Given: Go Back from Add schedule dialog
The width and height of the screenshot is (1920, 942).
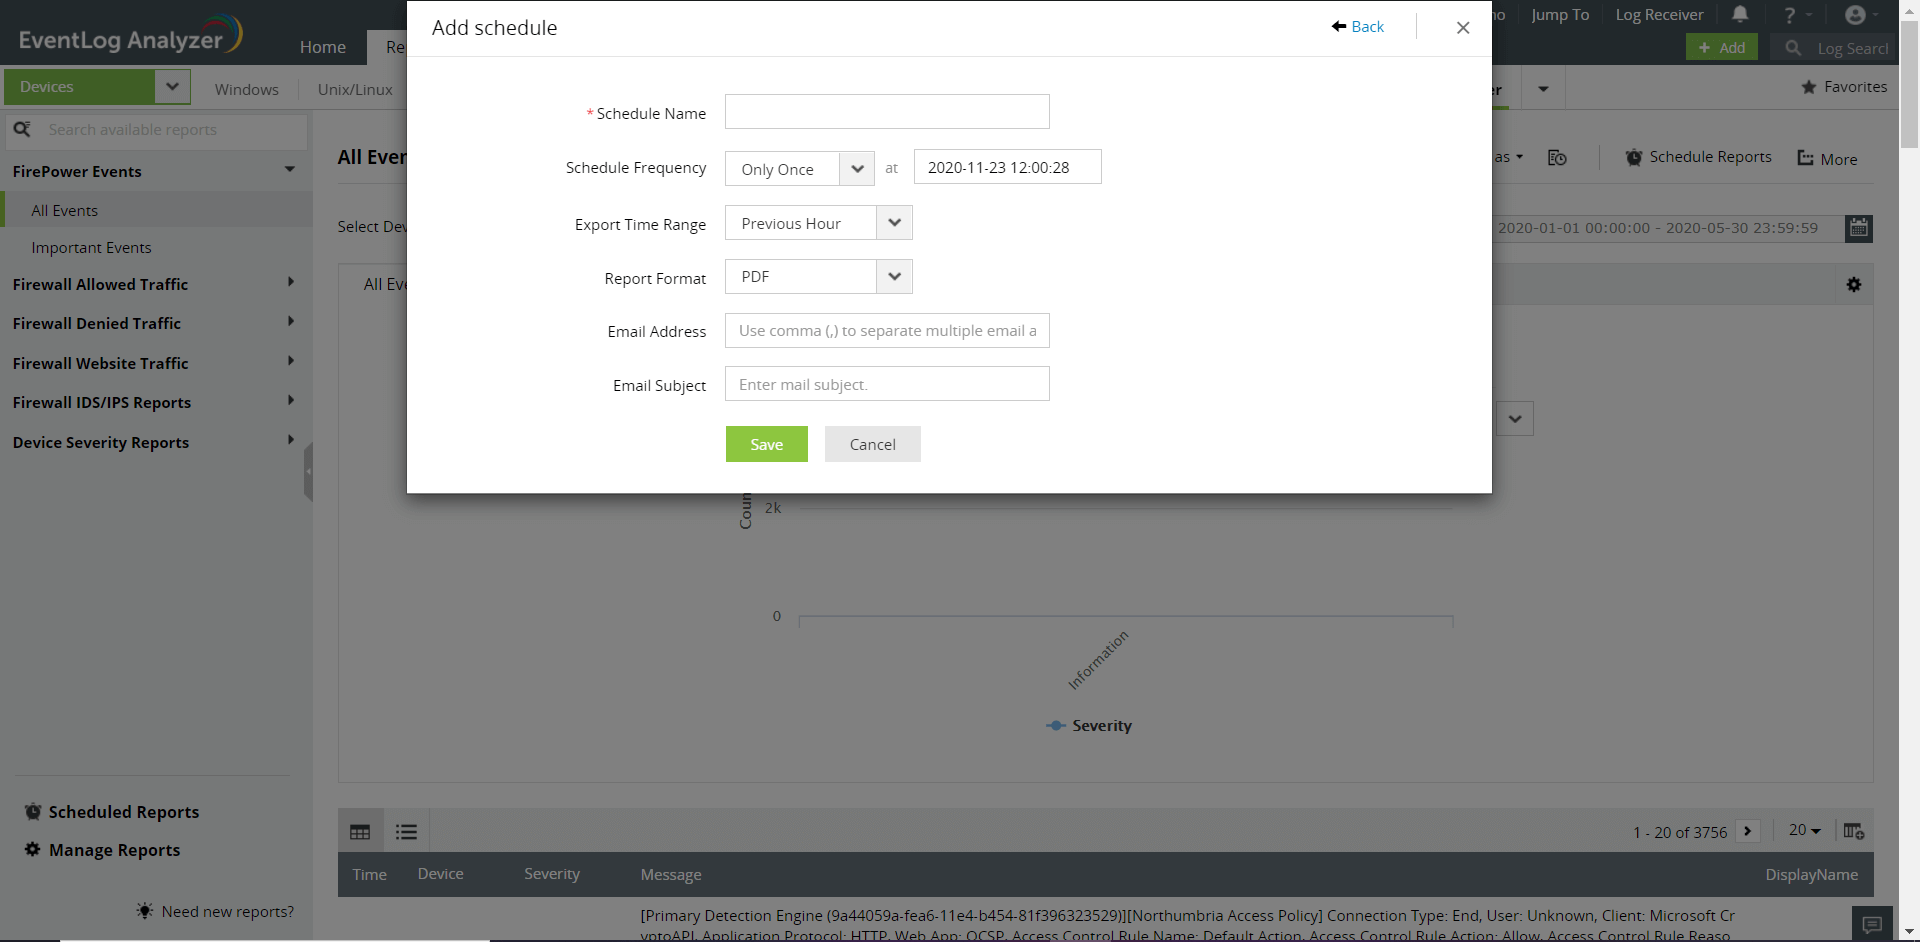Looking at the screenshot, I should [x=1358, y=27].
